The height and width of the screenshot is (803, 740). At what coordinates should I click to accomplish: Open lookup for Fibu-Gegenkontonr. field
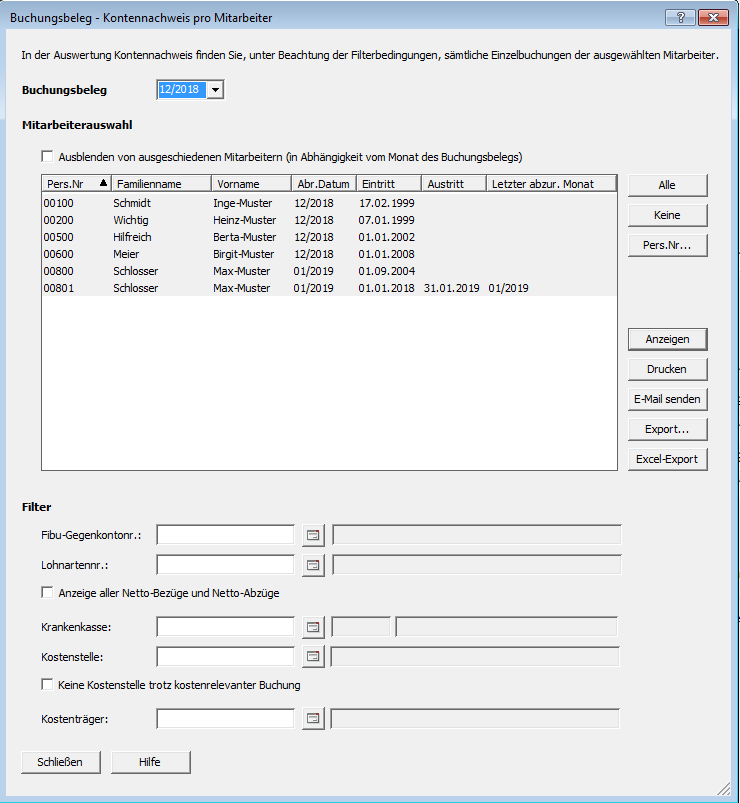pos(313,535)
